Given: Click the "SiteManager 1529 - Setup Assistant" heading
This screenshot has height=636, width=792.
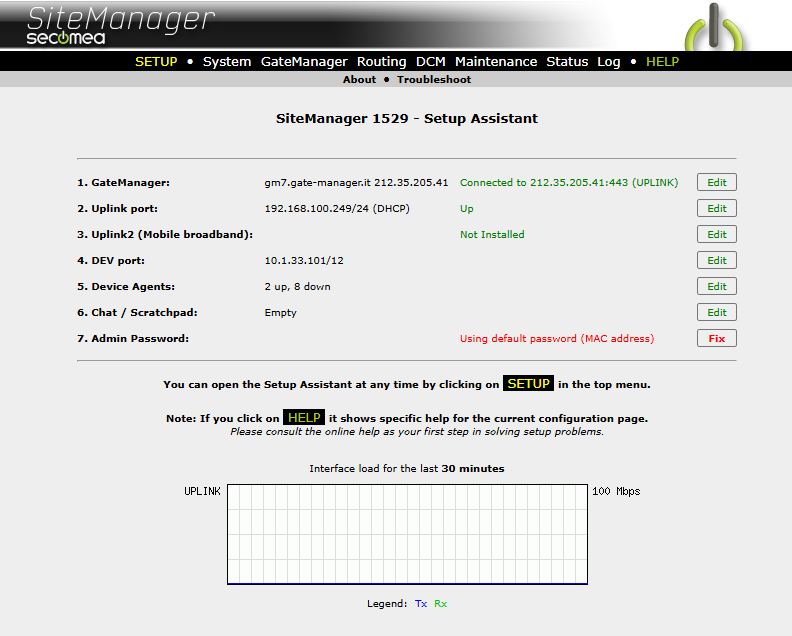Looking at the screenshot, I should point(407,118).
